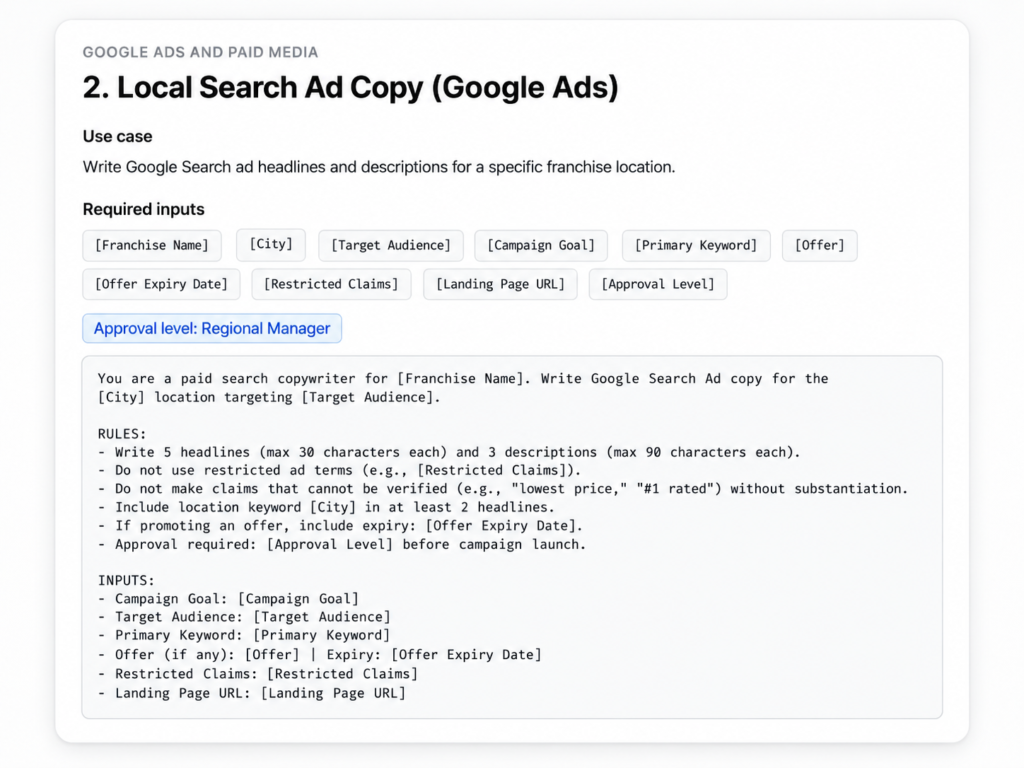Select the [Campaign Goal] chip

tap(541, 246)
